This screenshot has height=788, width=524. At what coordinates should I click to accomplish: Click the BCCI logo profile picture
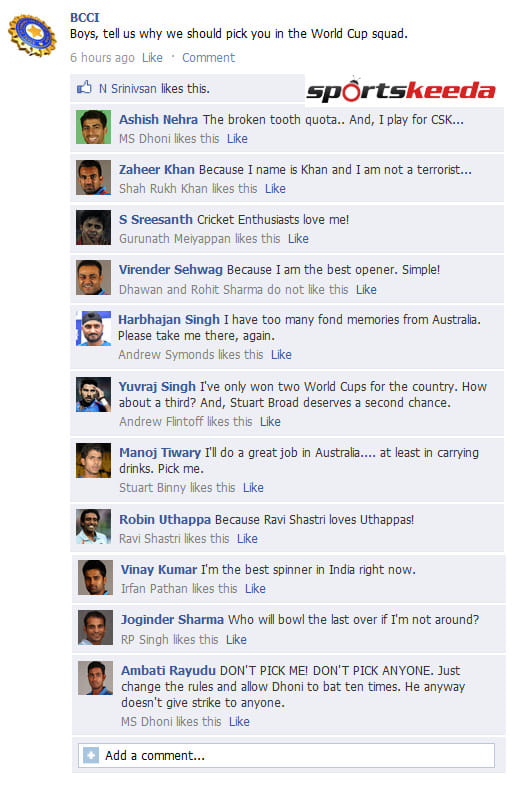[33, 36]
